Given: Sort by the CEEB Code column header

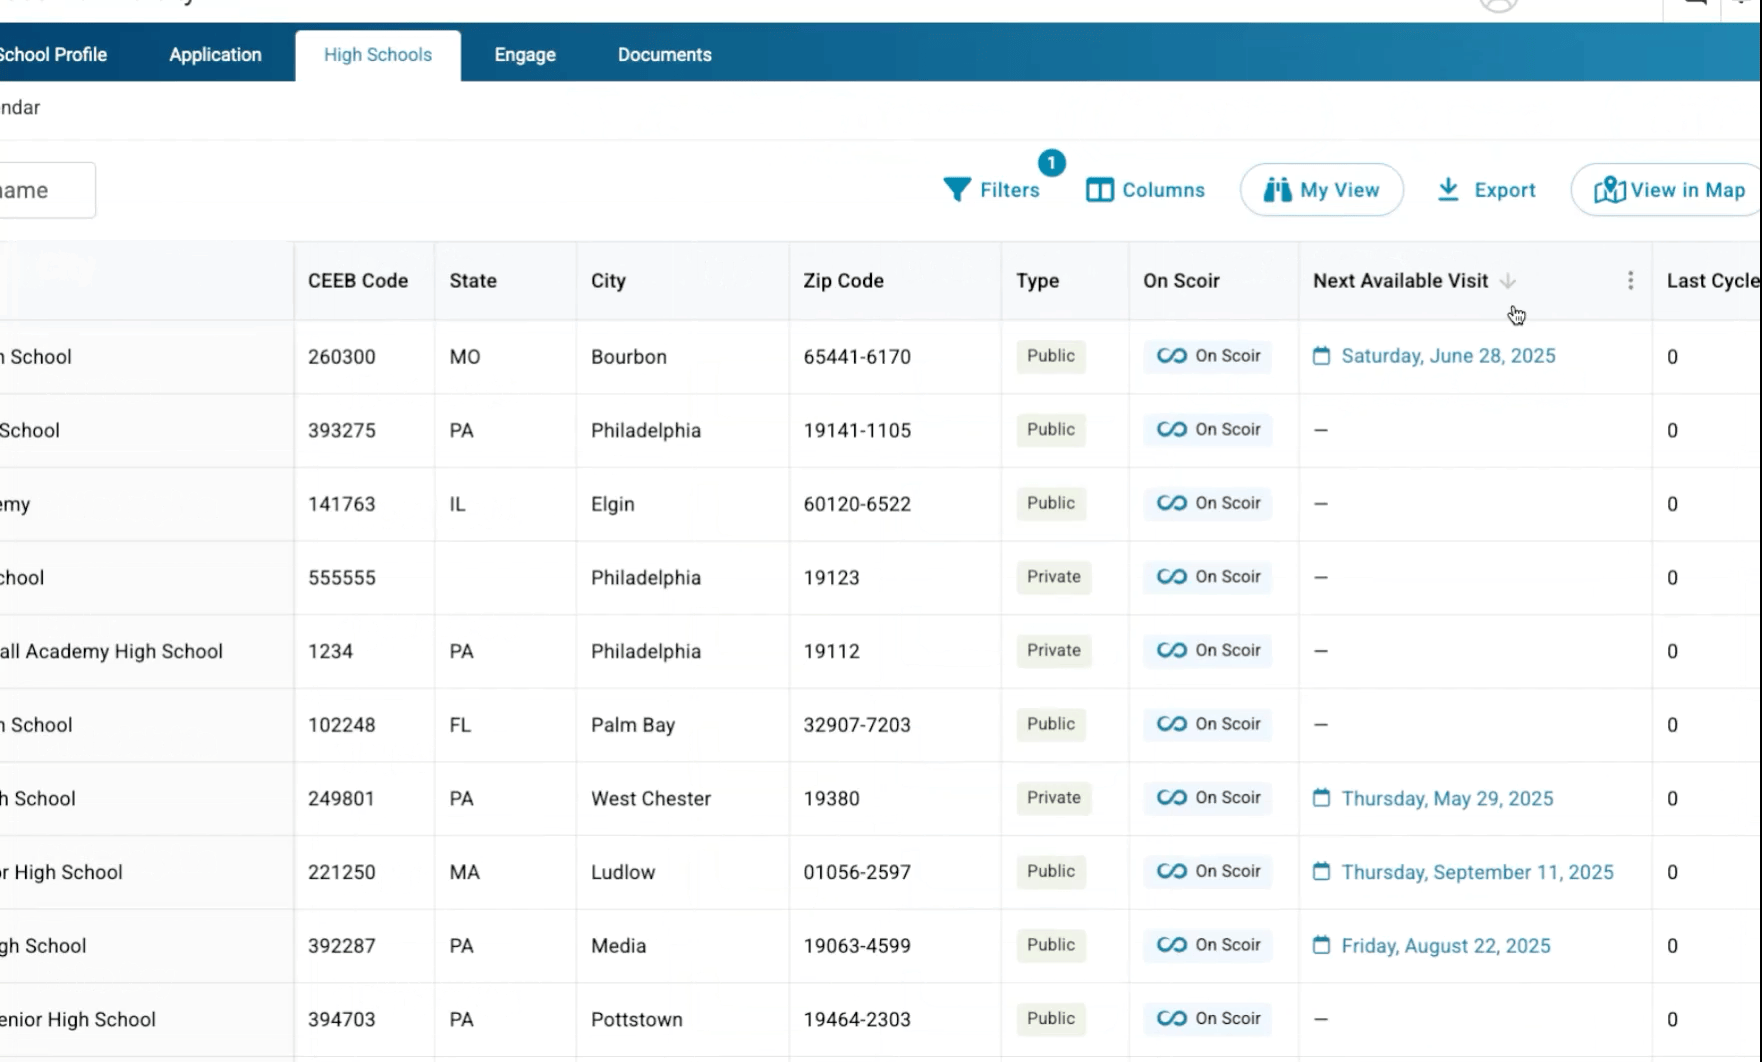Looking at the screenshot, I should pyautogui.click(x=357, y=281).
